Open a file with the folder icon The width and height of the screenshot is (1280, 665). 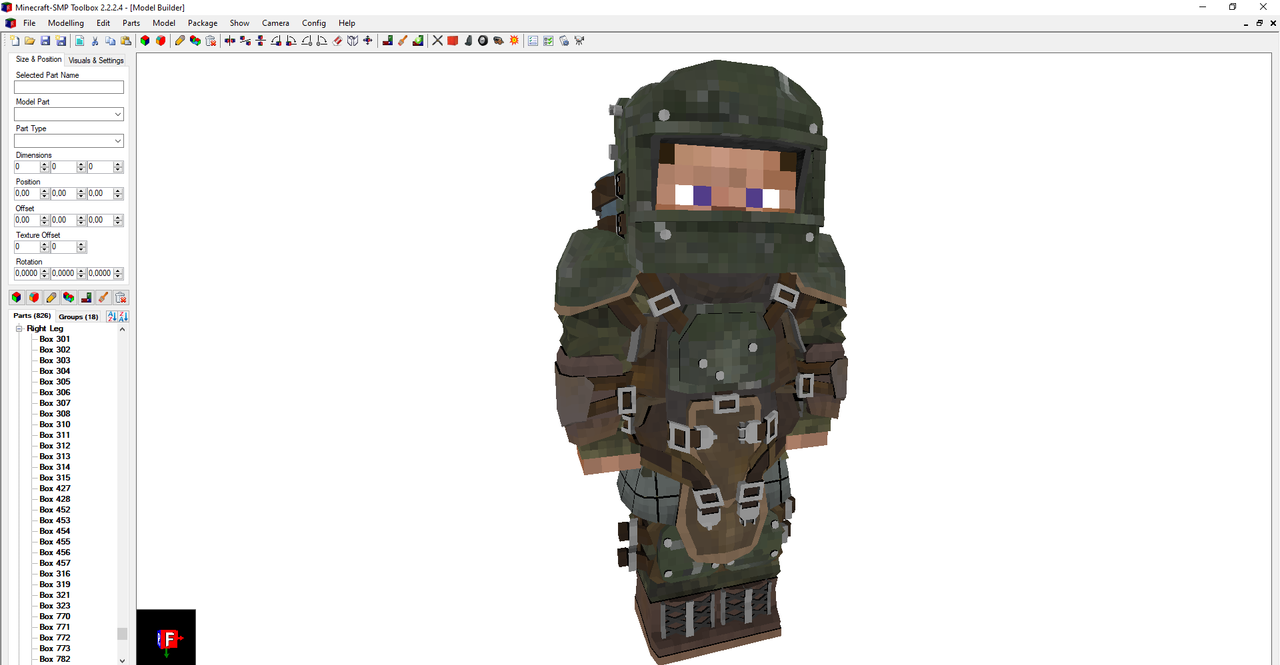(30, 41)
